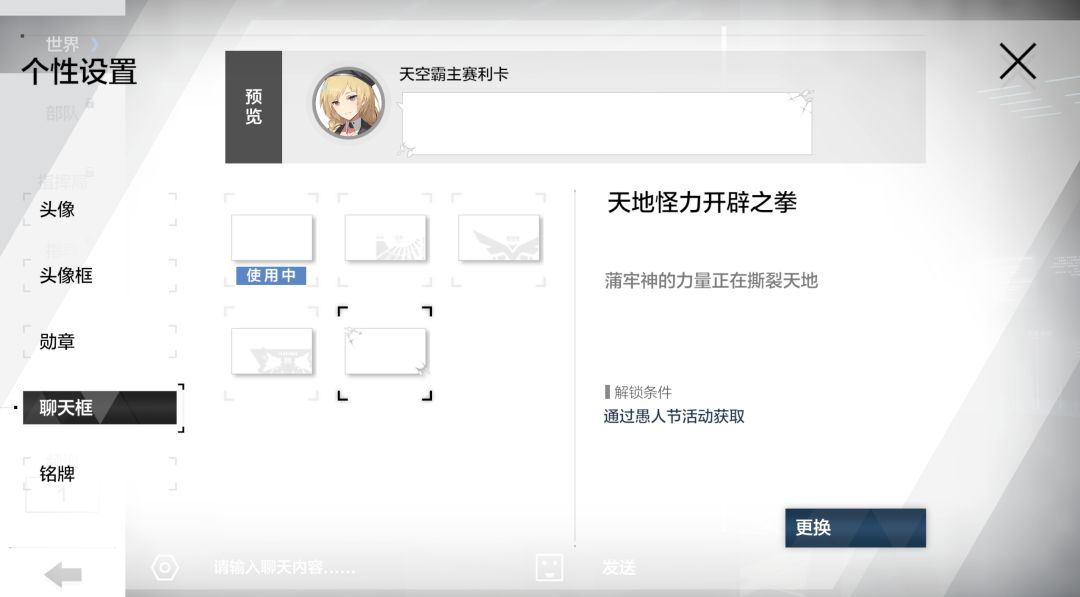Click the hexagon settings icon in the chat bar
The height and width of the screenshot is (597, 1080).
[165, 568]
